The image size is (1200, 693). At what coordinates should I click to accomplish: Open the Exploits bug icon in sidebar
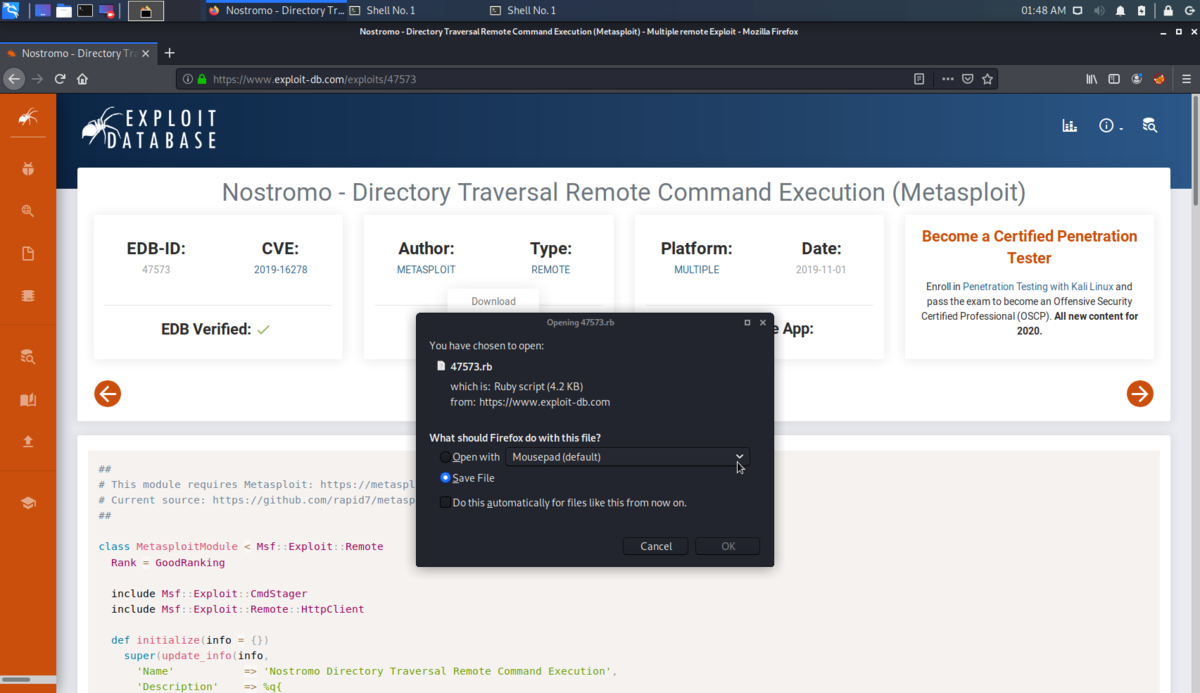[x=28, y=169]
